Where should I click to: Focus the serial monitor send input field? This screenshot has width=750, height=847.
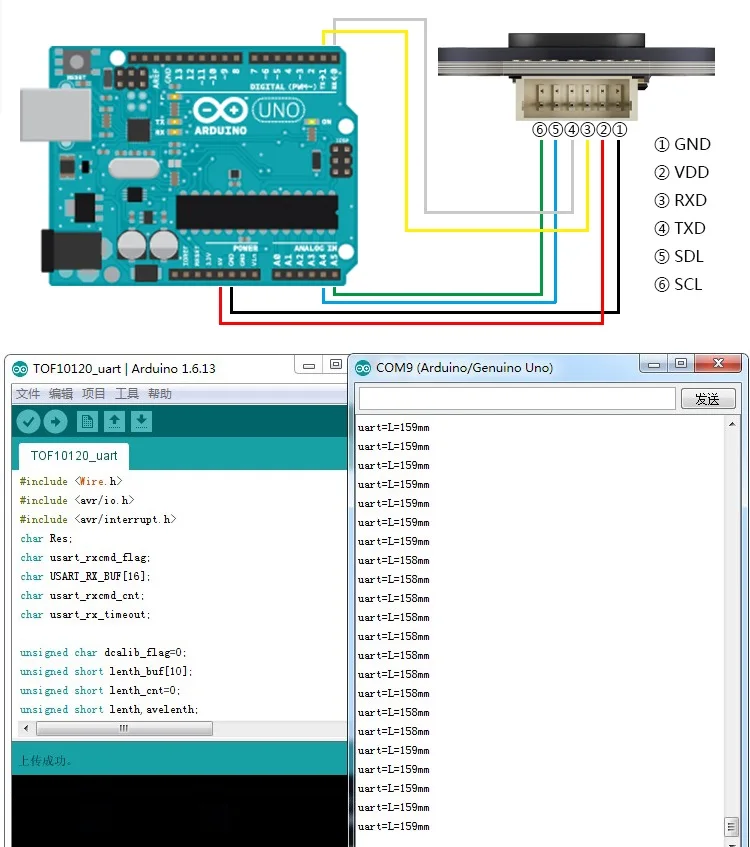pos(517,399)
